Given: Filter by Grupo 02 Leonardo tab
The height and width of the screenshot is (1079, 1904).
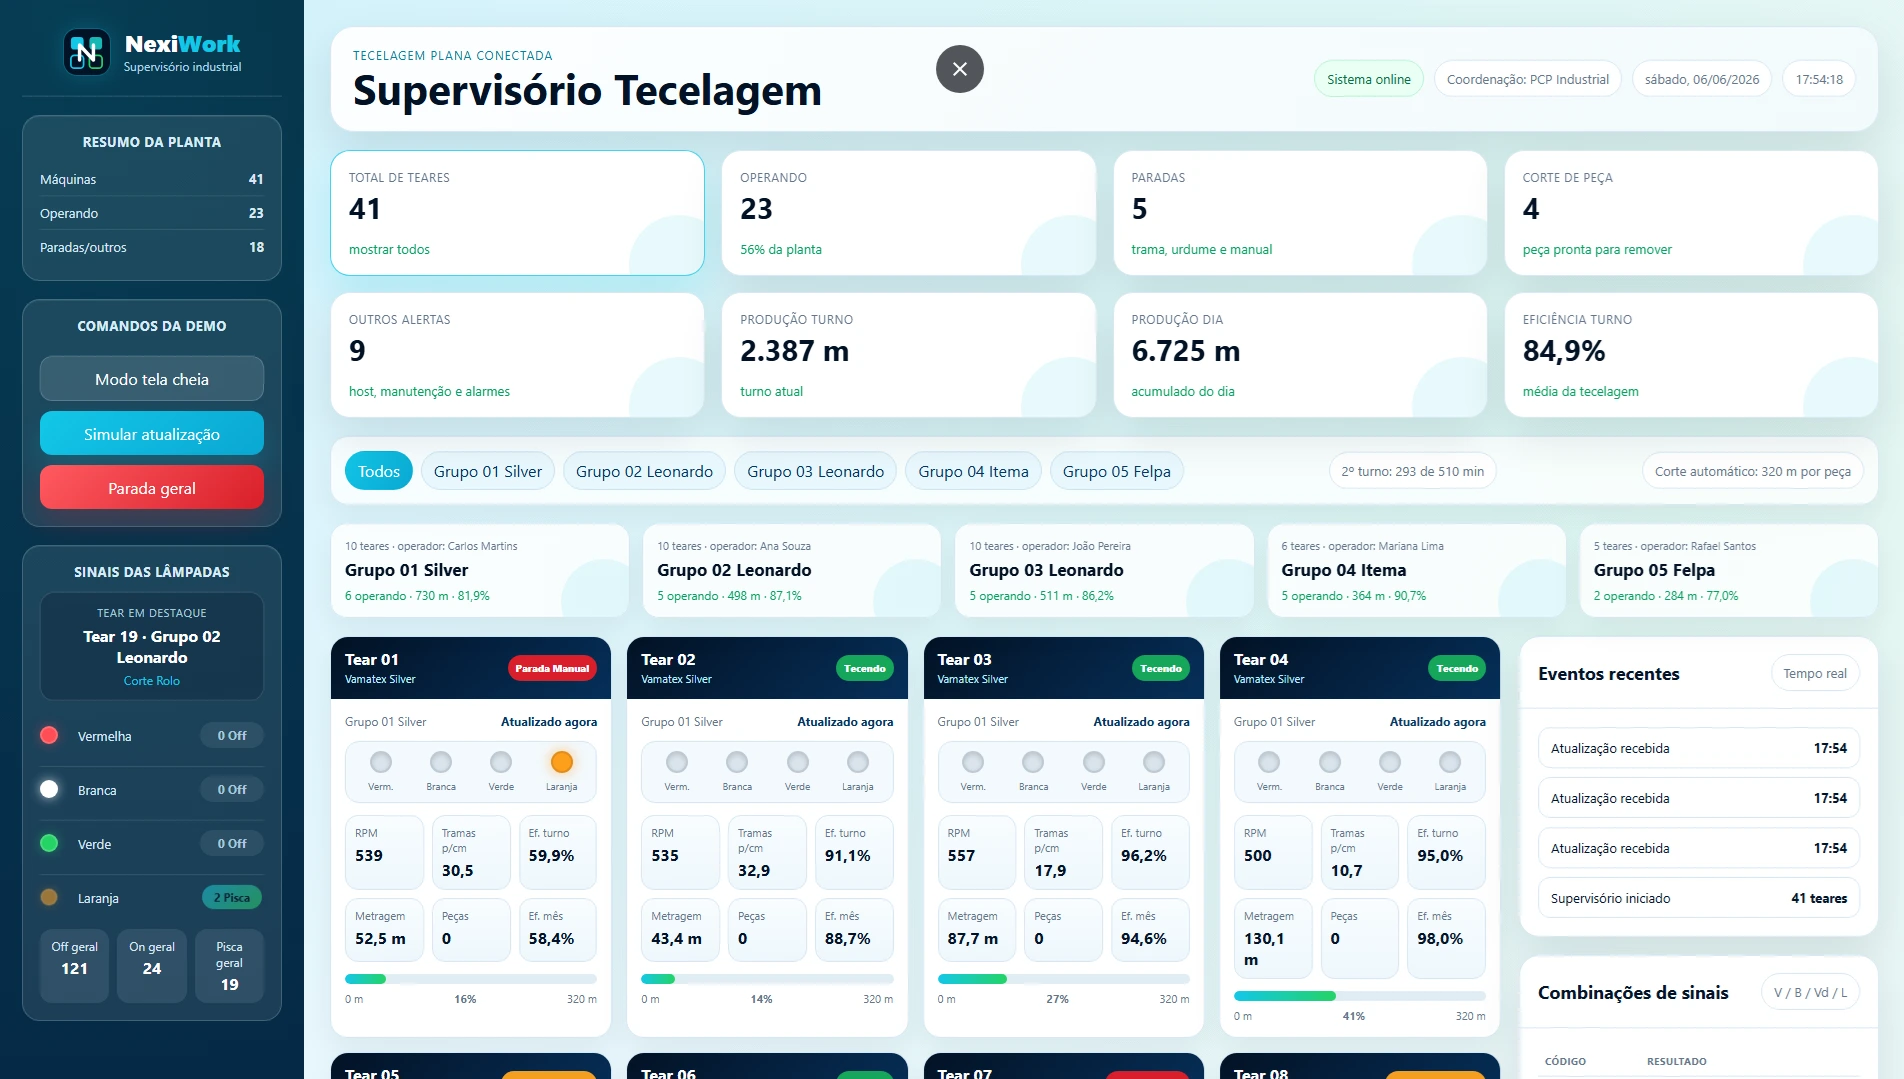Looking at the screenshot, I should click(x=644, y=471).
